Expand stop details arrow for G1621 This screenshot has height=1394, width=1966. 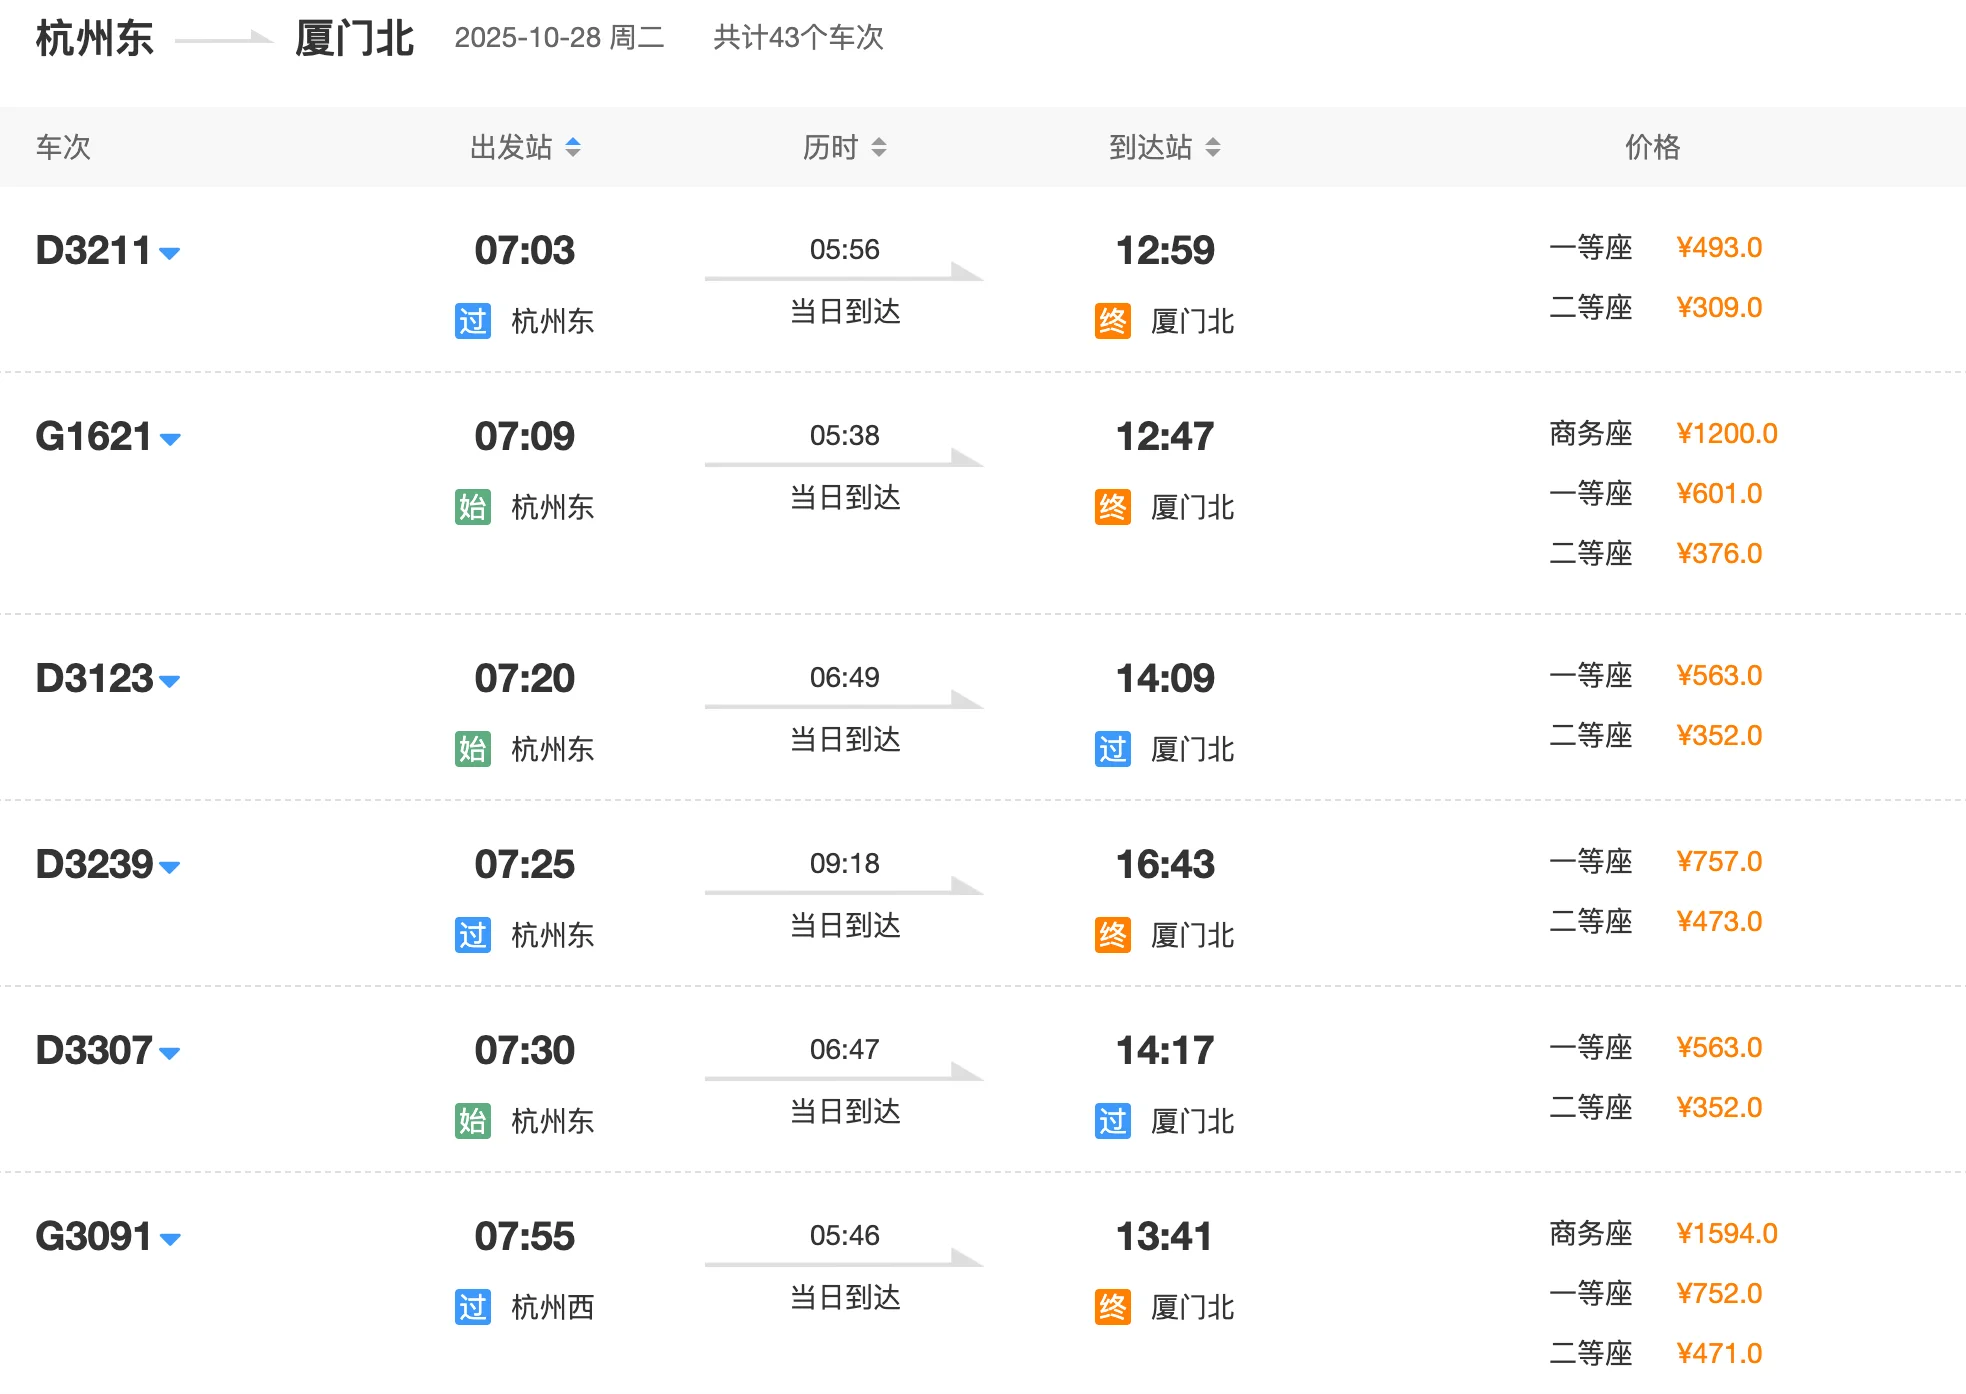pos(170,440)
